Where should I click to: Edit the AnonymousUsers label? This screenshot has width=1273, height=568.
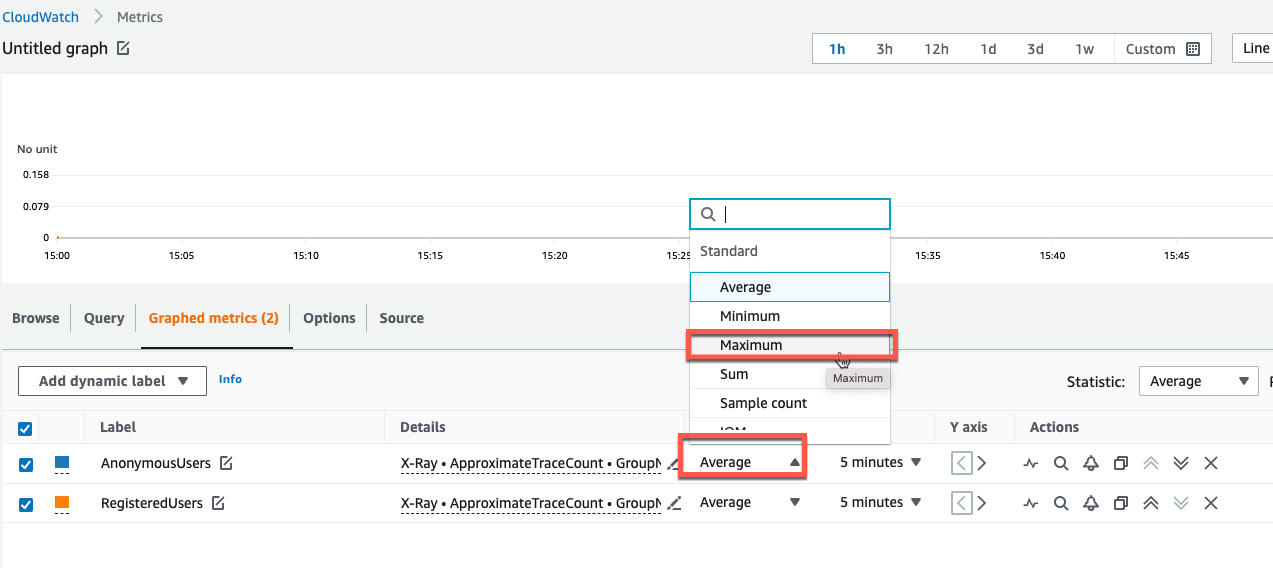click(x=226, y=463)
